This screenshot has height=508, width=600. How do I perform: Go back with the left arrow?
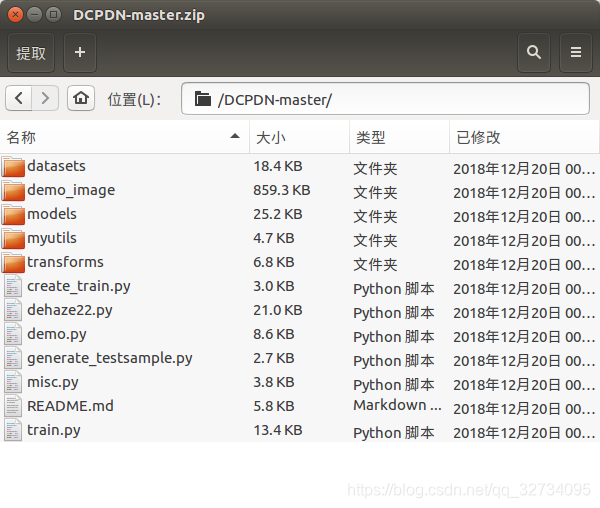[19, 98]
